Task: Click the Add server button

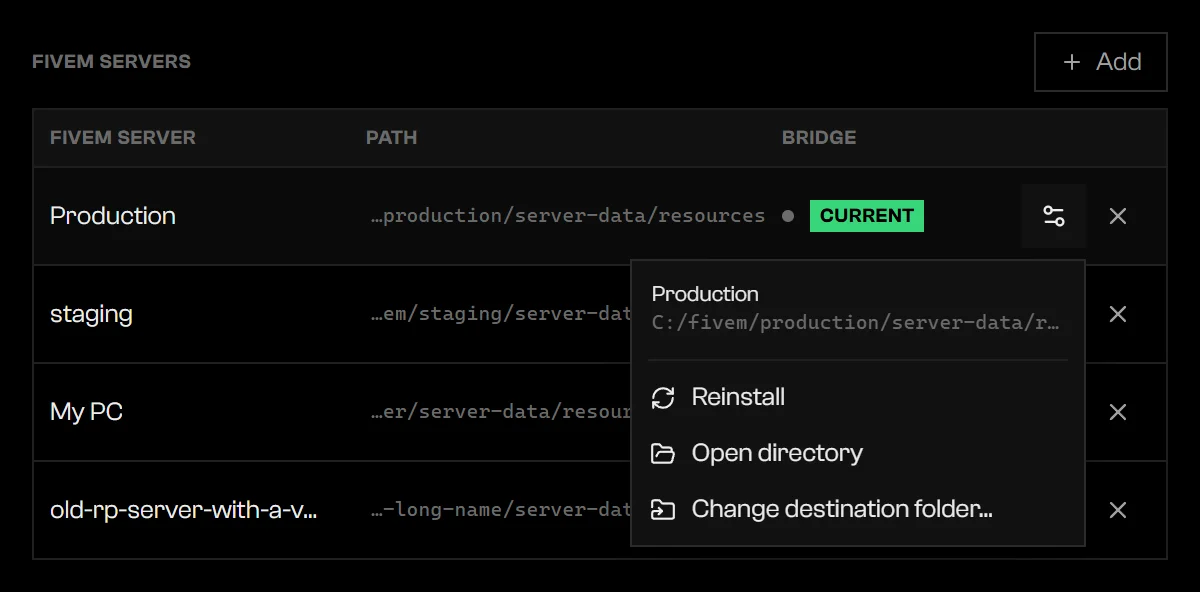Action: (x=1101, y=62)
